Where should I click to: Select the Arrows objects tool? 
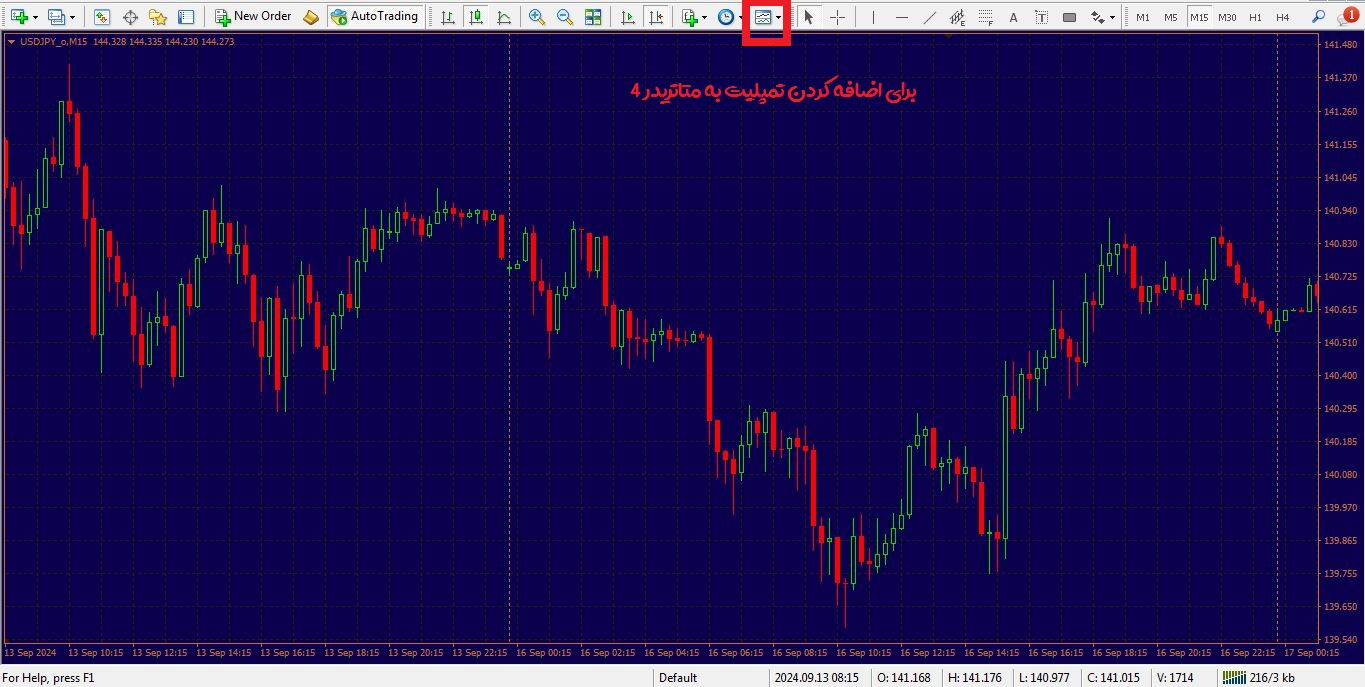click(x=1098, y=17)
